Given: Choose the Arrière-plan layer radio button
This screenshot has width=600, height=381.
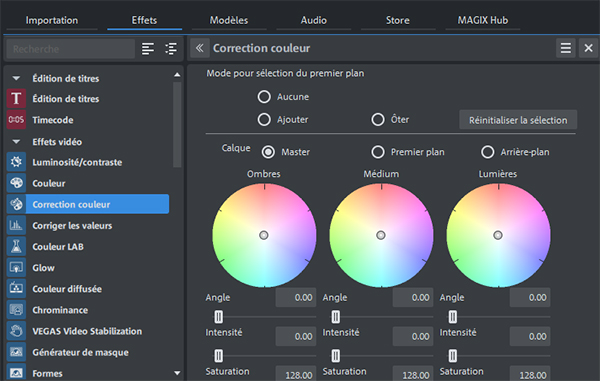Looking at the screenshot, I should (x=488, y=152).
